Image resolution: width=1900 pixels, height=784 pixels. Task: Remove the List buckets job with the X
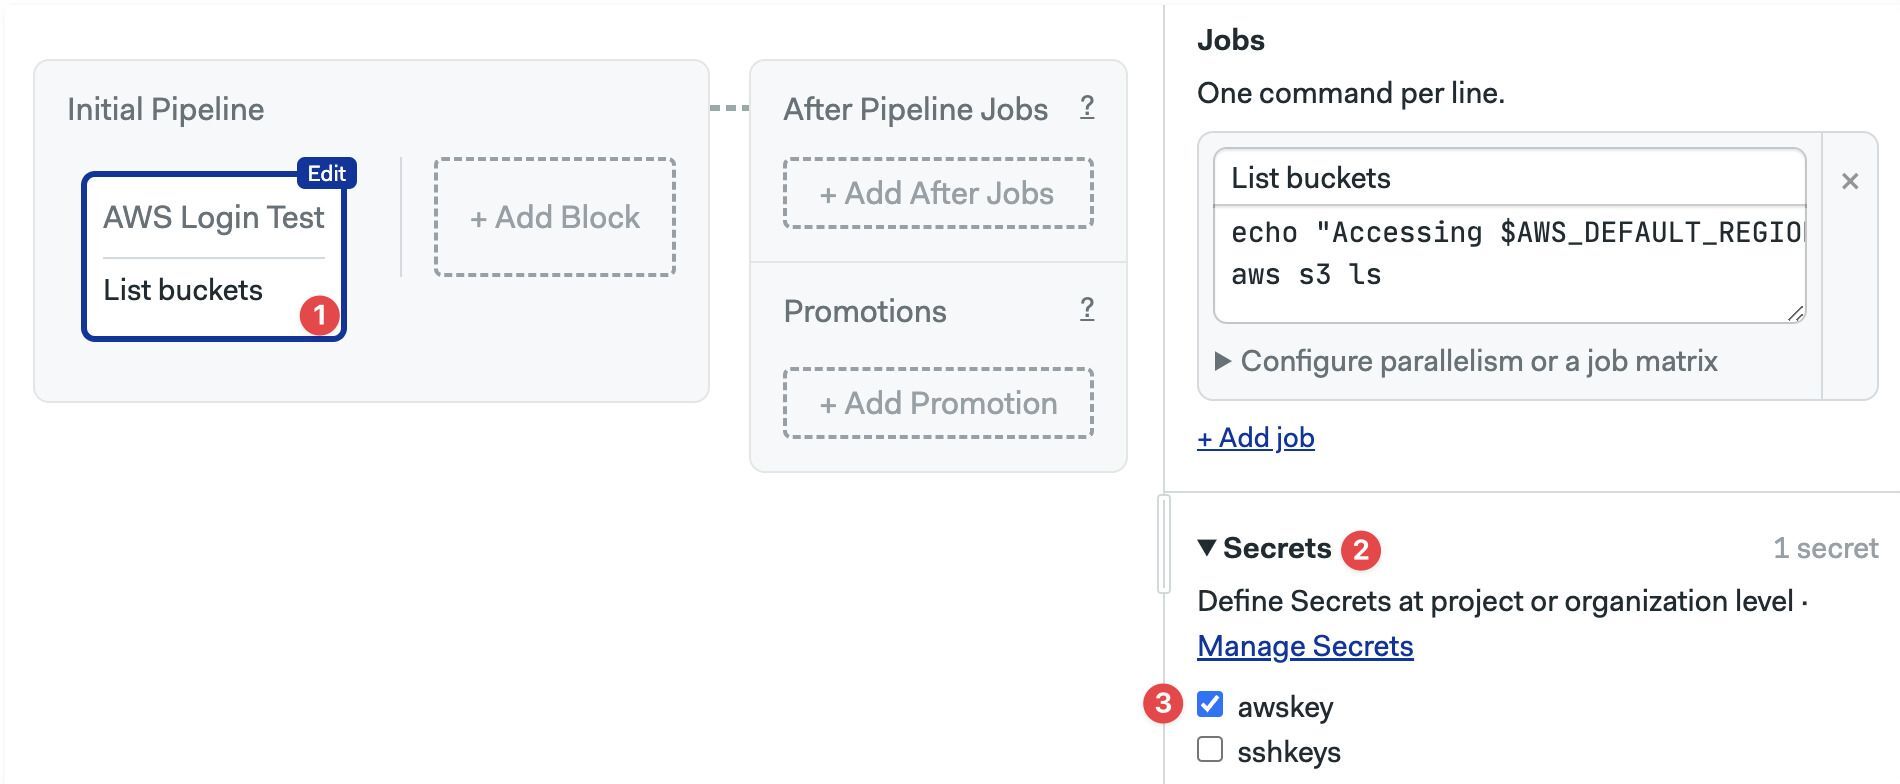tap(1850, 181)
